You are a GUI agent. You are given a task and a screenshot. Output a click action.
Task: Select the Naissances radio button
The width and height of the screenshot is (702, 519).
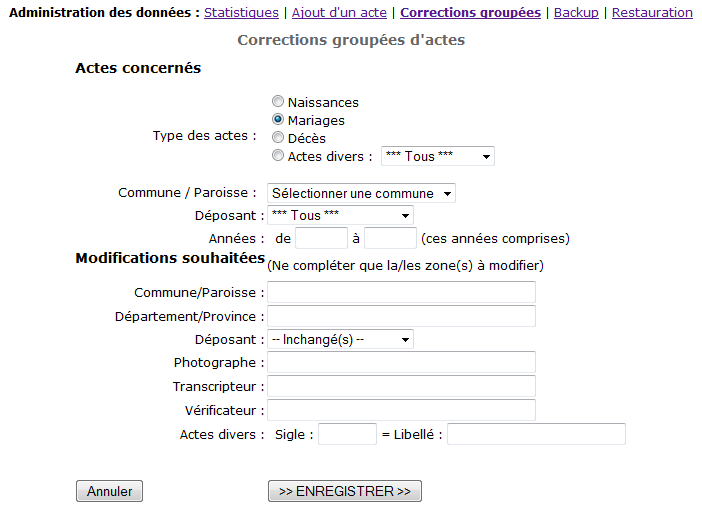click(278, 102)
